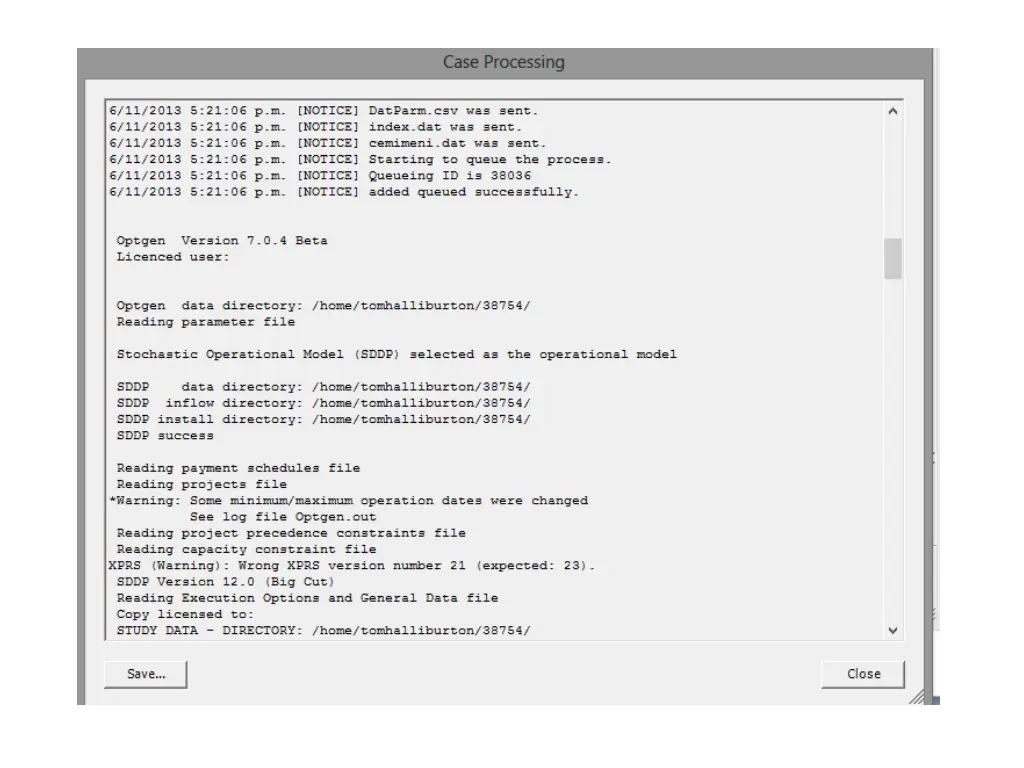Click the 'Licenced user:' line

coord(173,257)
